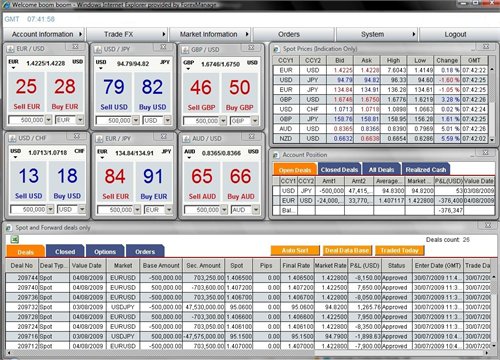Click the Auto Sort button
This screenshot has width=500, height=360.
(x=295, y=250)
